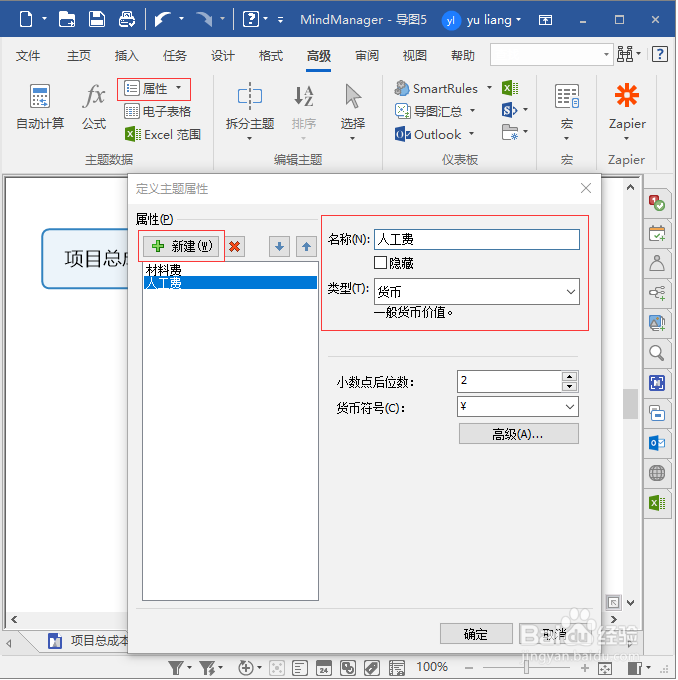Click the zoom slider handle in status bar

526,668
